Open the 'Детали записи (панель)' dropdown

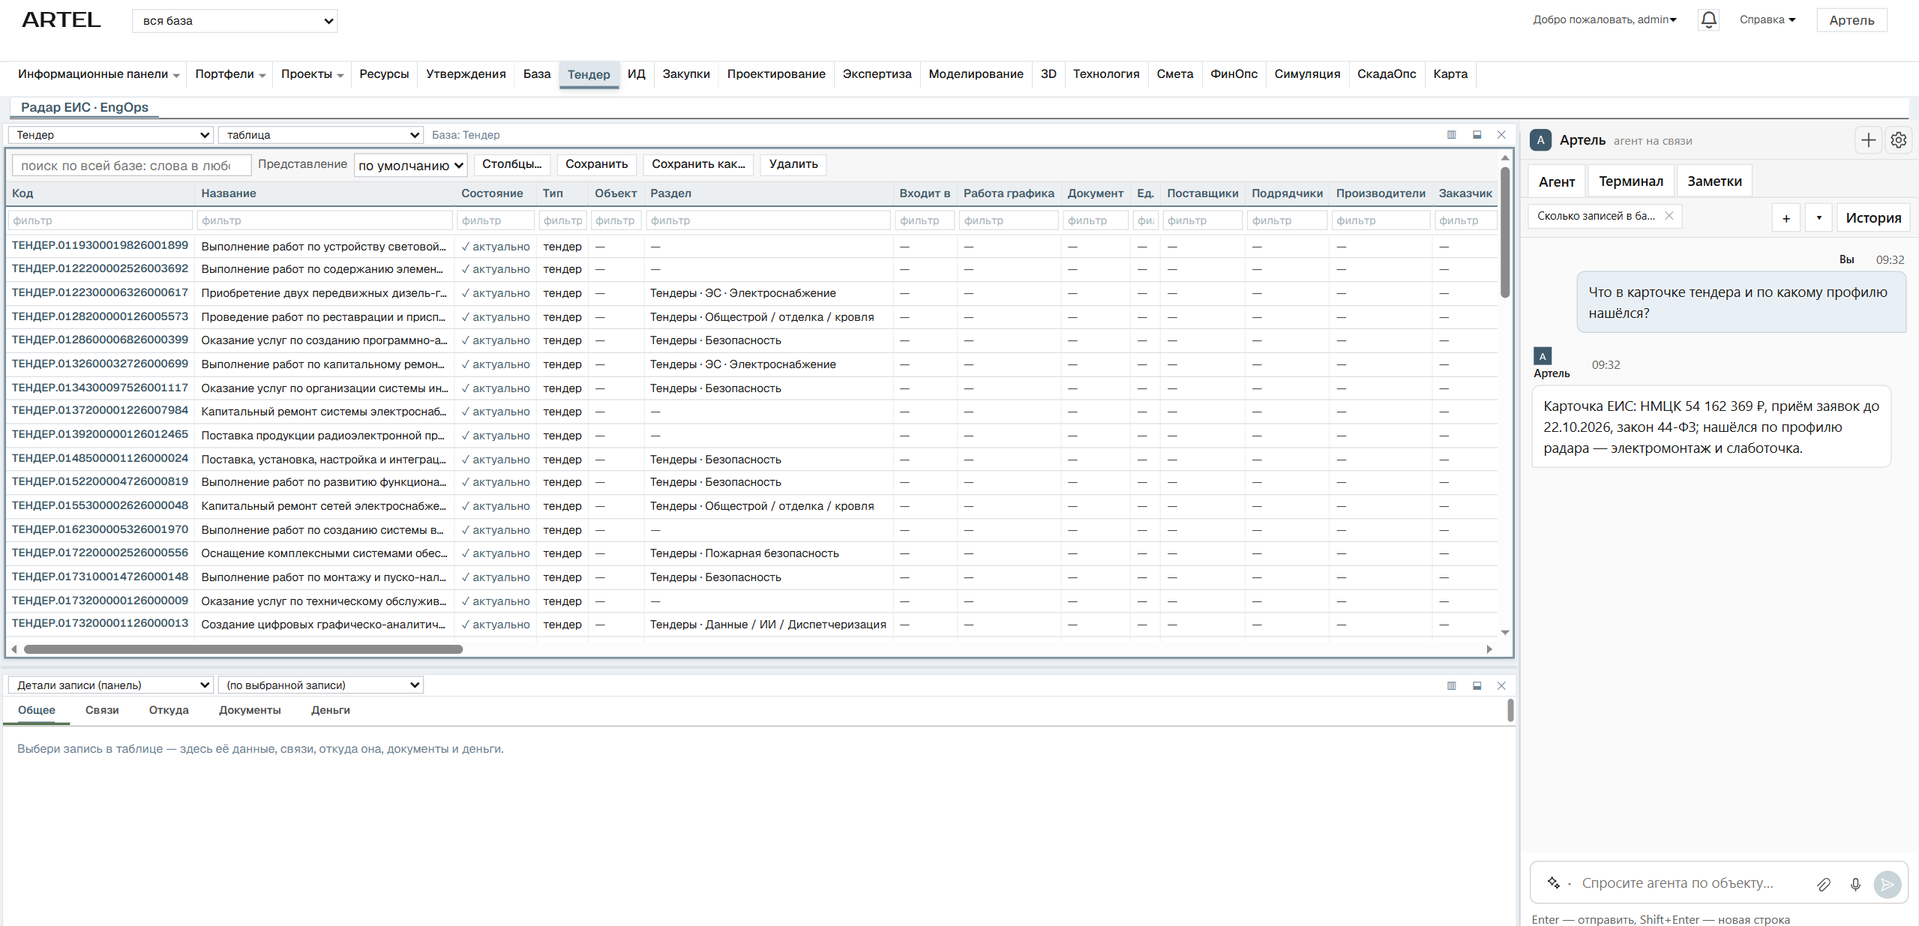(111, 685)
